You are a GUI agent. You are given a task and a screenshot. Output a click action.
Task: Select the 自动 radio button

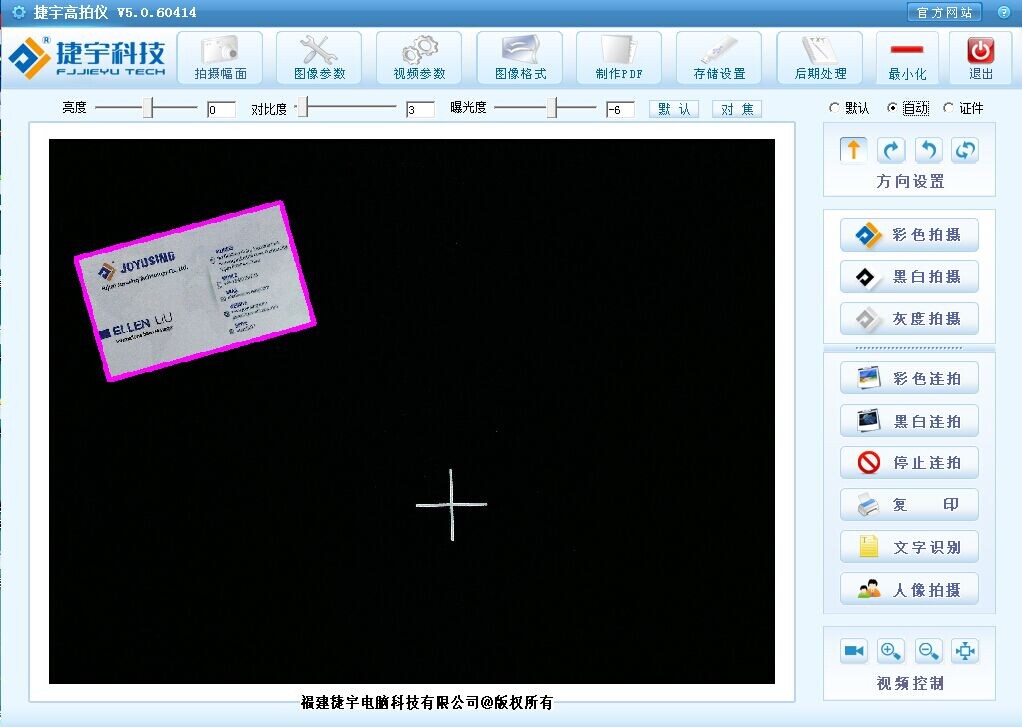[x=892, y=108]
